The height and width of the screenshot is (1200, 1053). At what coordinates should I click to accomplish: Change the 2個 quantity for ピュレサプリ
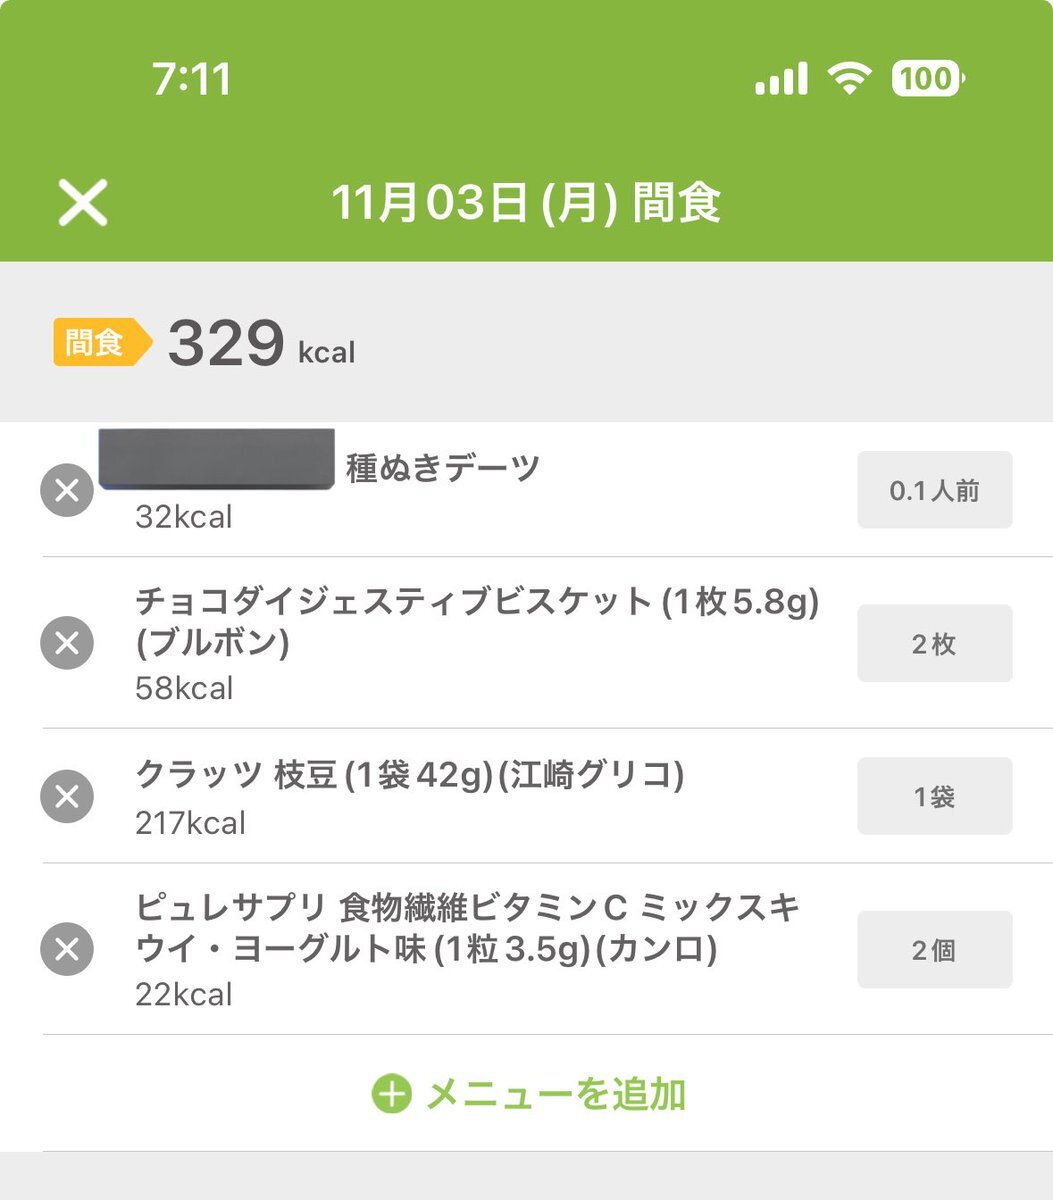[x=934, y=949]
